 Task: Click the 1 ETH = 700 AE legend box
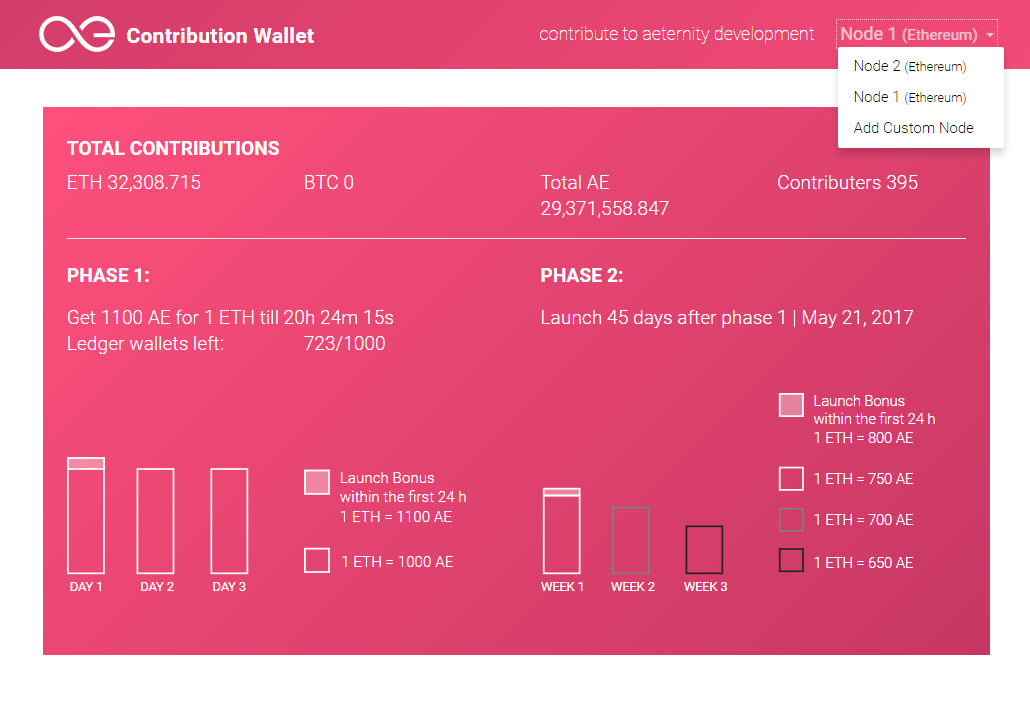(791, 519)
